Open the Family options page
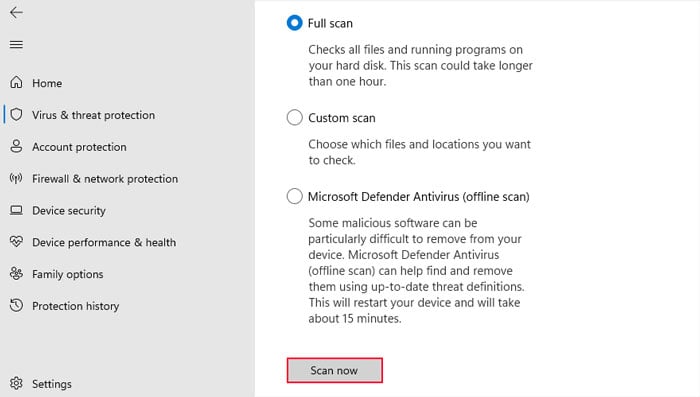The height and width of the screenshot is (397, 700). coord(67,274)
